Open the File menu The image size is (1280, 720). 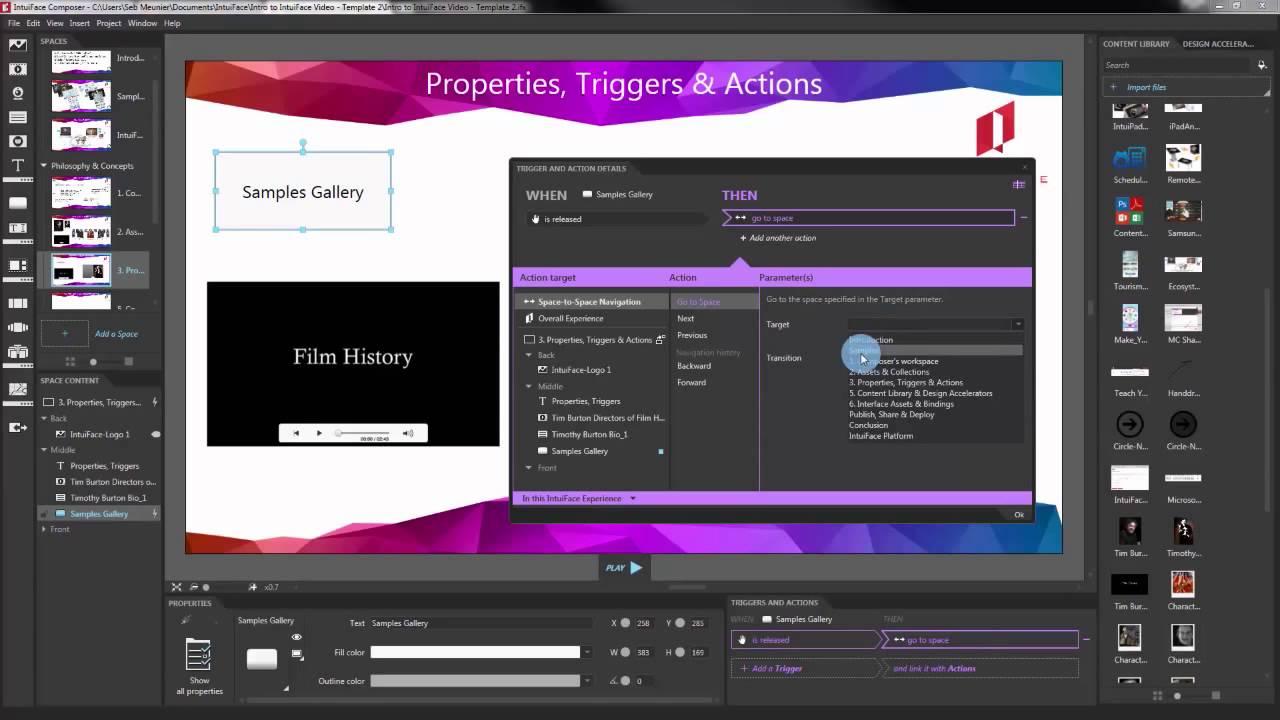[x=14, y=23]
